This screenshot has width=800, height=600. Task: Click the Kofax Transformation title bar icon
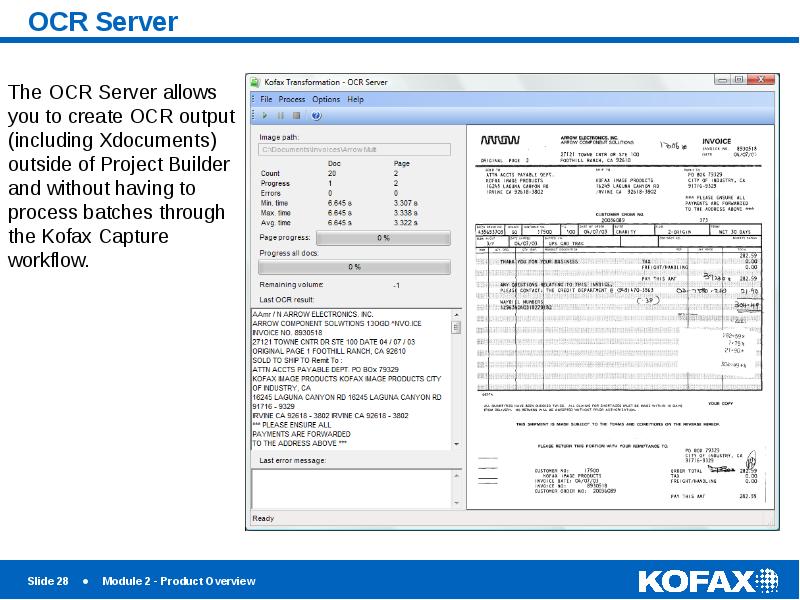[x=256, y=82]
